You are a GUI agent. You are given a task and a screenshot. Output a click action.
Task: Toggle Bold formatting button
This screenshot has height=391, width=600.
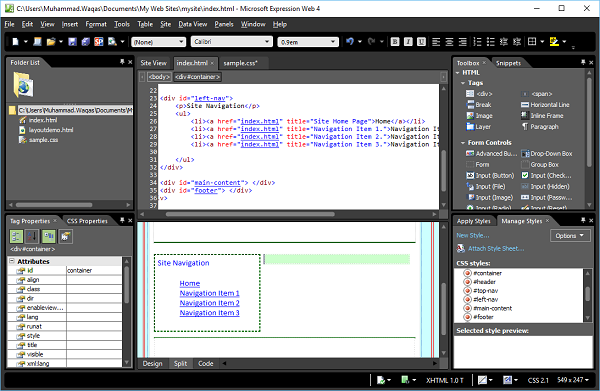click(x=395, y=42)
